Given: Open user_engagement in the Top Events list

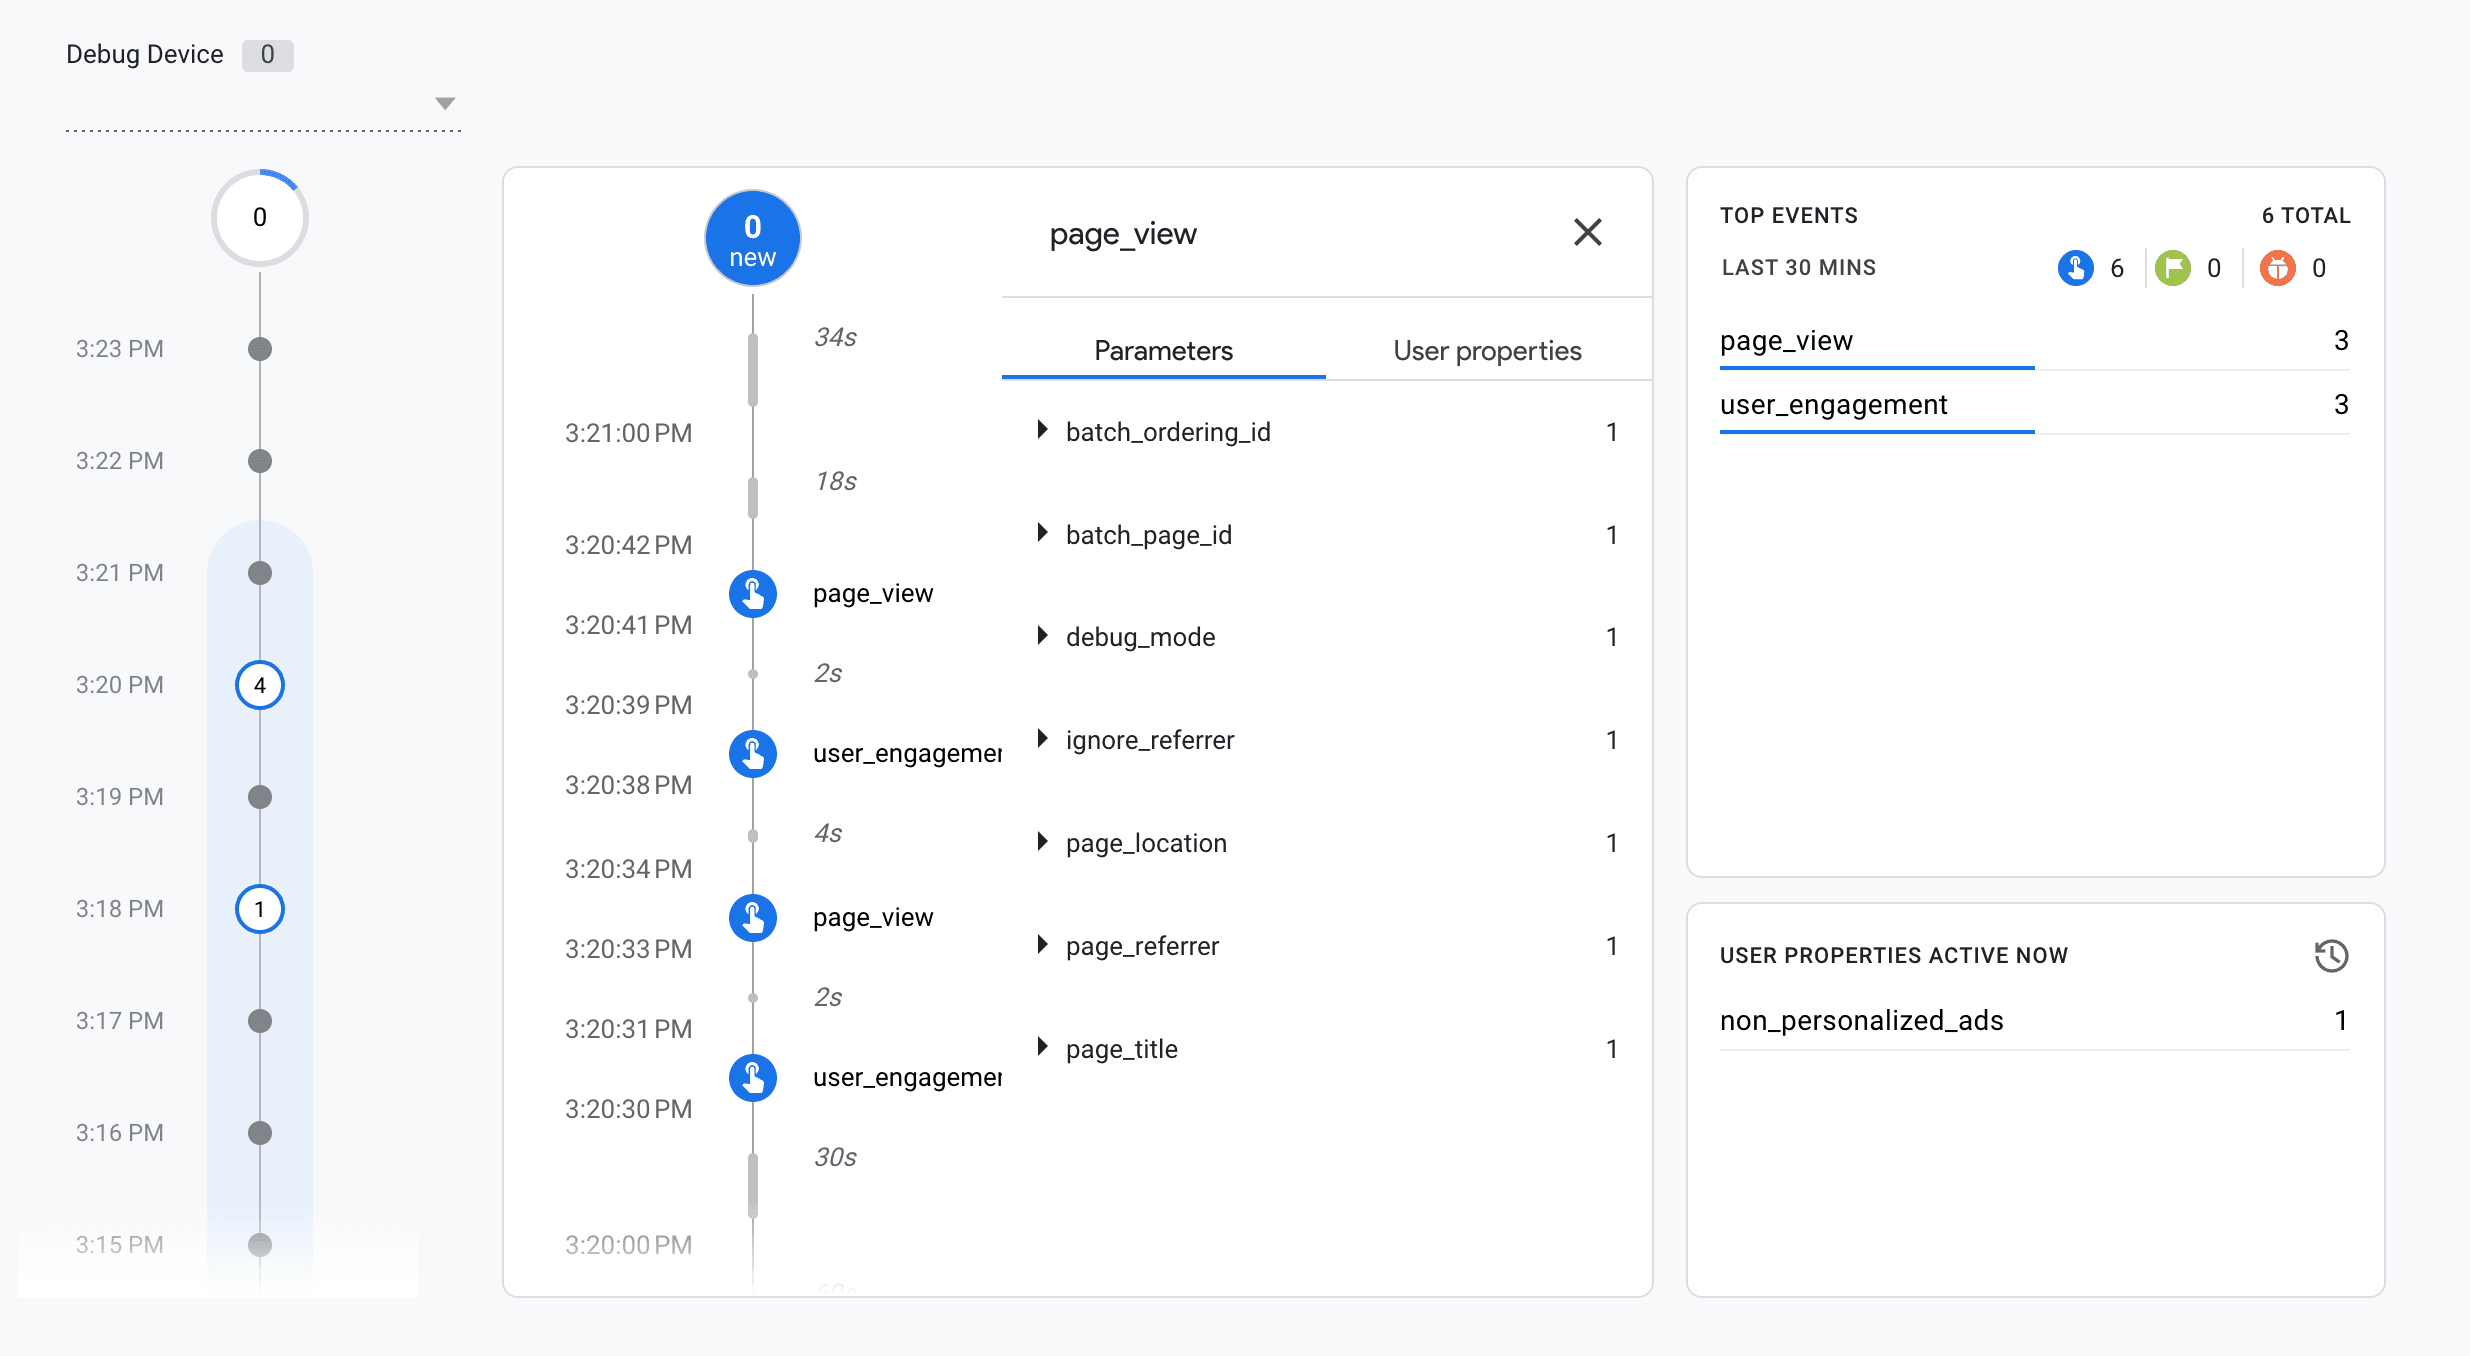Looking at the screenshot, I should tap(1833, 405).
